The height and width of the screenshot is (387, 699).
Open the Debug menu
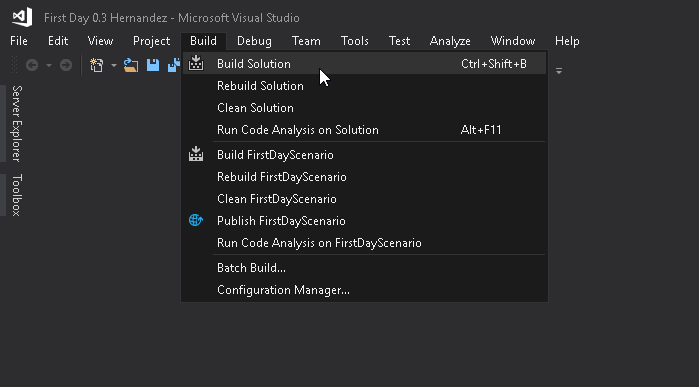tap(254, 41)
